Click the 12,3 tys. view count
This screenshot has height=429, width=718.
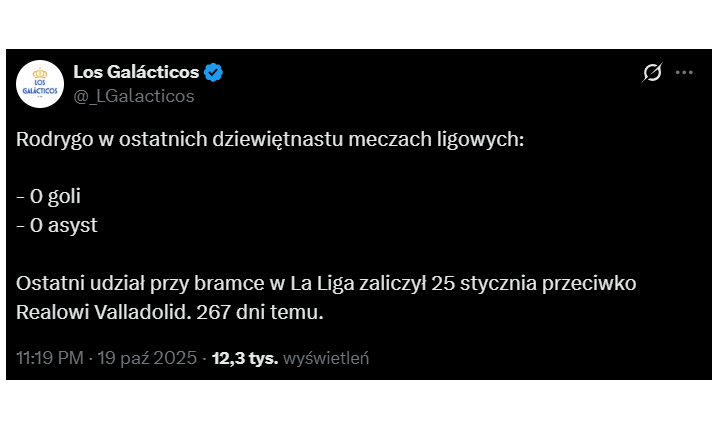pyautogui.click(x=245, y=357)
